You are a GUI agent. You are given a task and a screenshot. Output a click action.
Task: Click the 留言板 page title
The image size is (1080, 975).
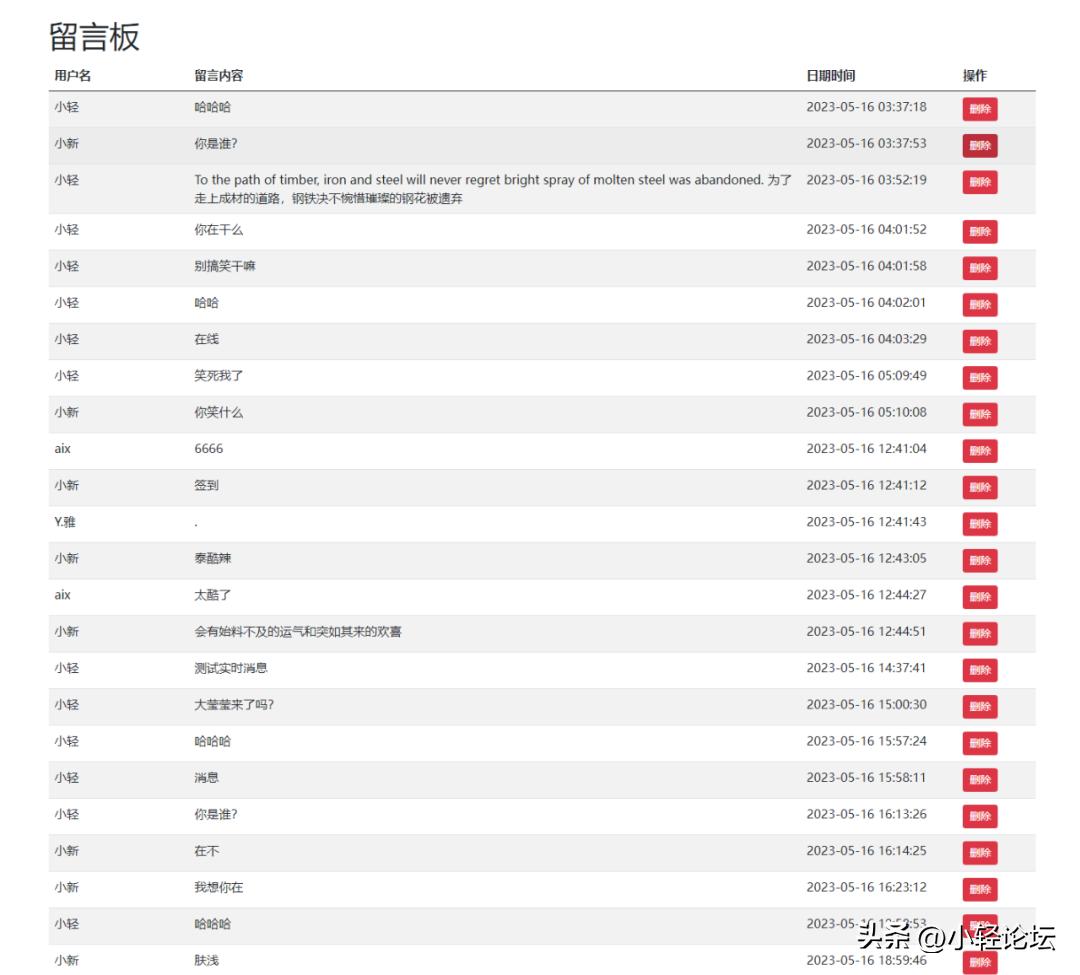point(95,36)
